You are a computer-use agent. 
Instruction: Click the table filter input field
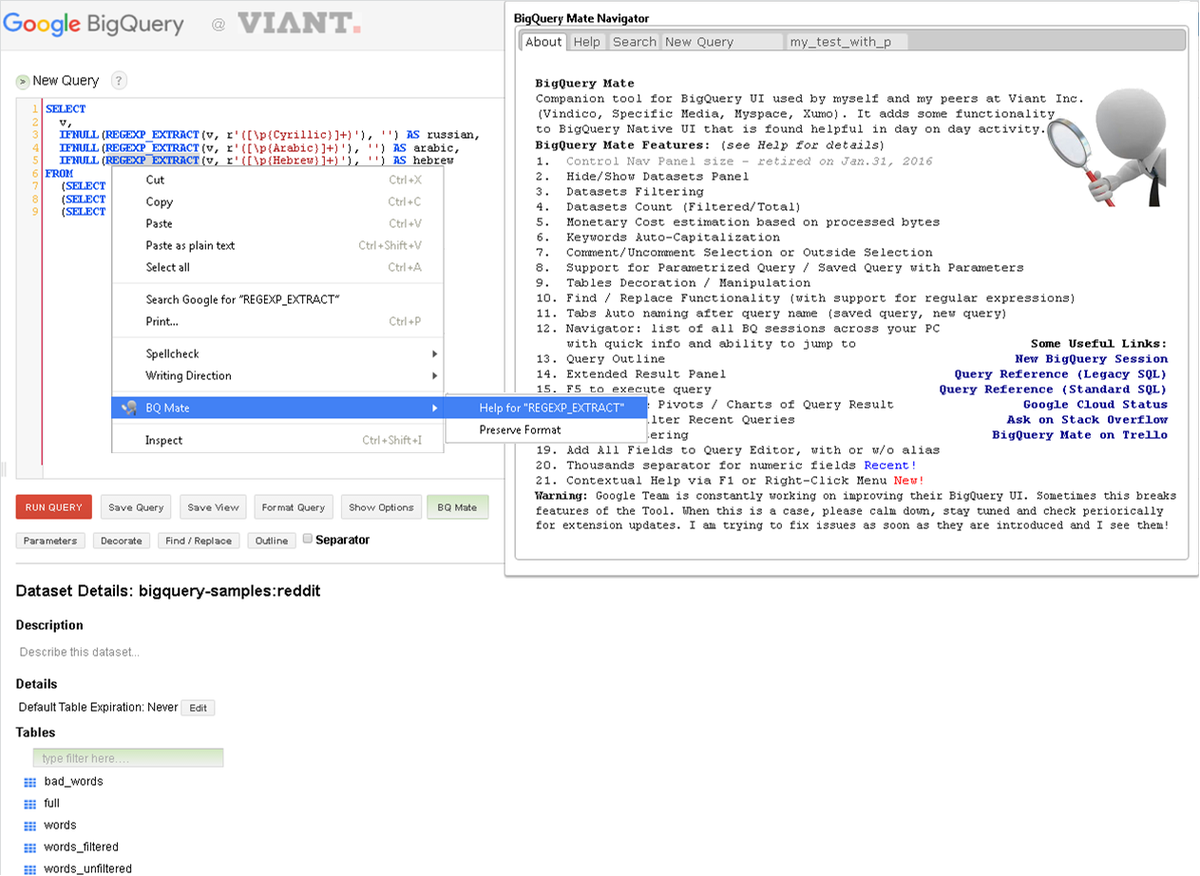click(128, 758)
